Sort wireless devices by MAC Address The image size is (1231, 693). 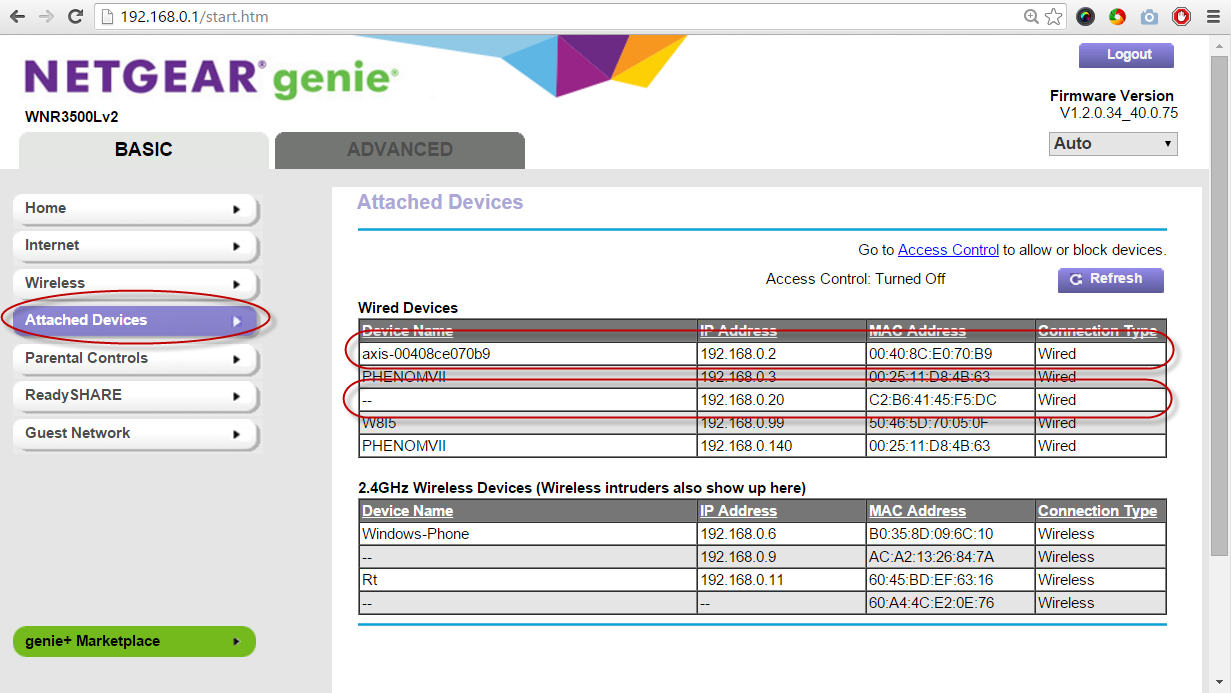click(917, 511)
